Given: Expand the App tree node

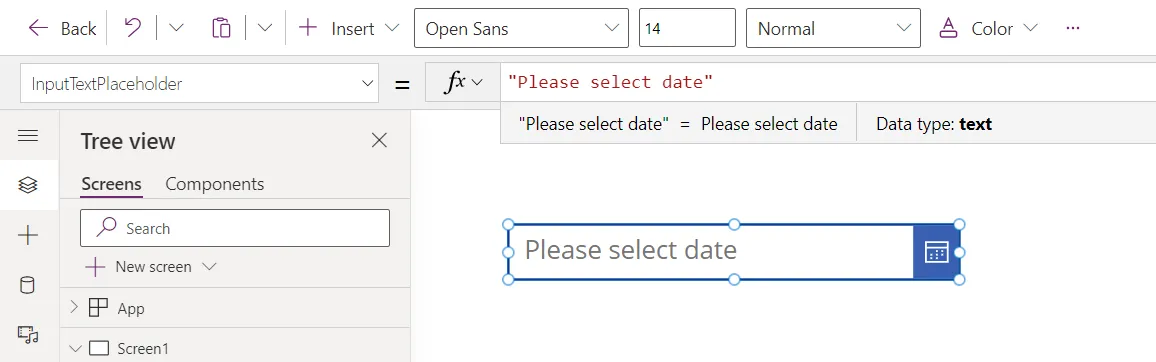Looking at the screenshot, I should 74,307.
